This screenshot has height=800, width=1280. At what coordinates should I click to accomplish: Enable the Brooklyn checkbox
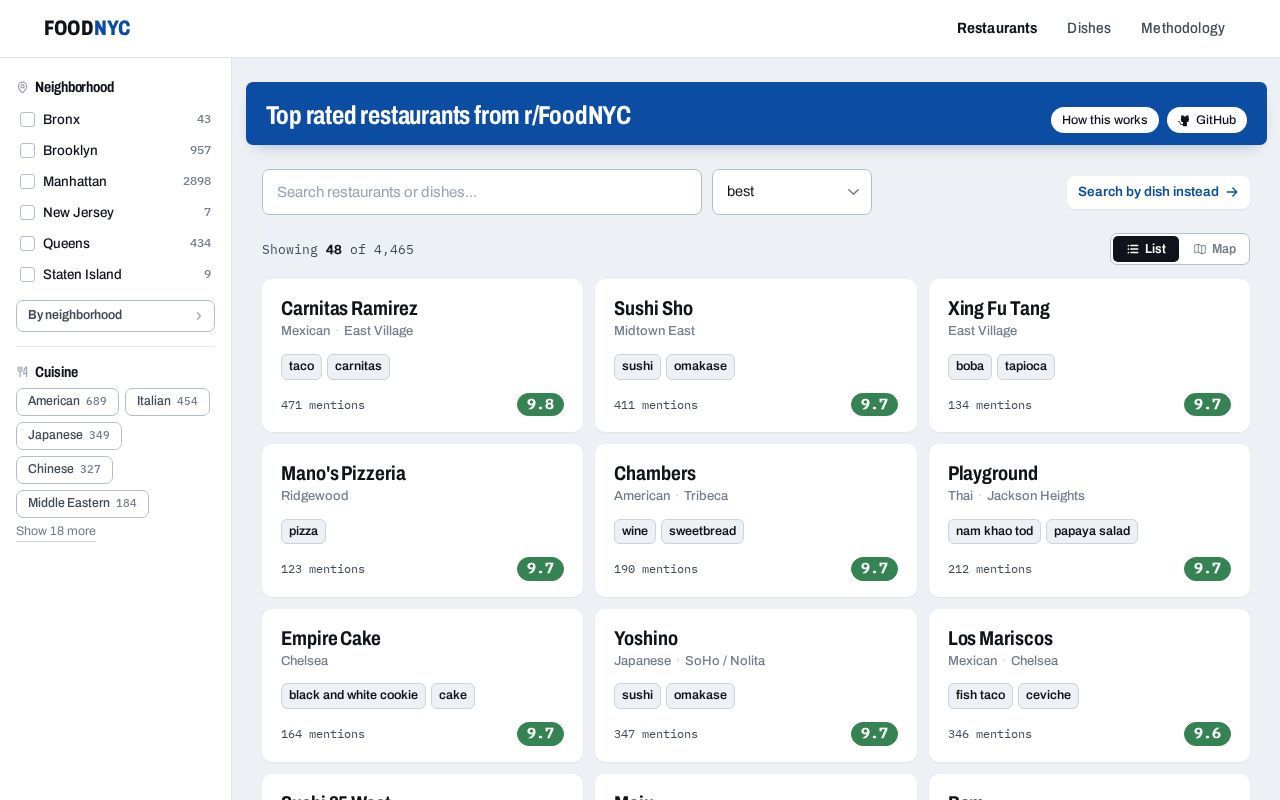pyautogui.click(x=28, y=151)
